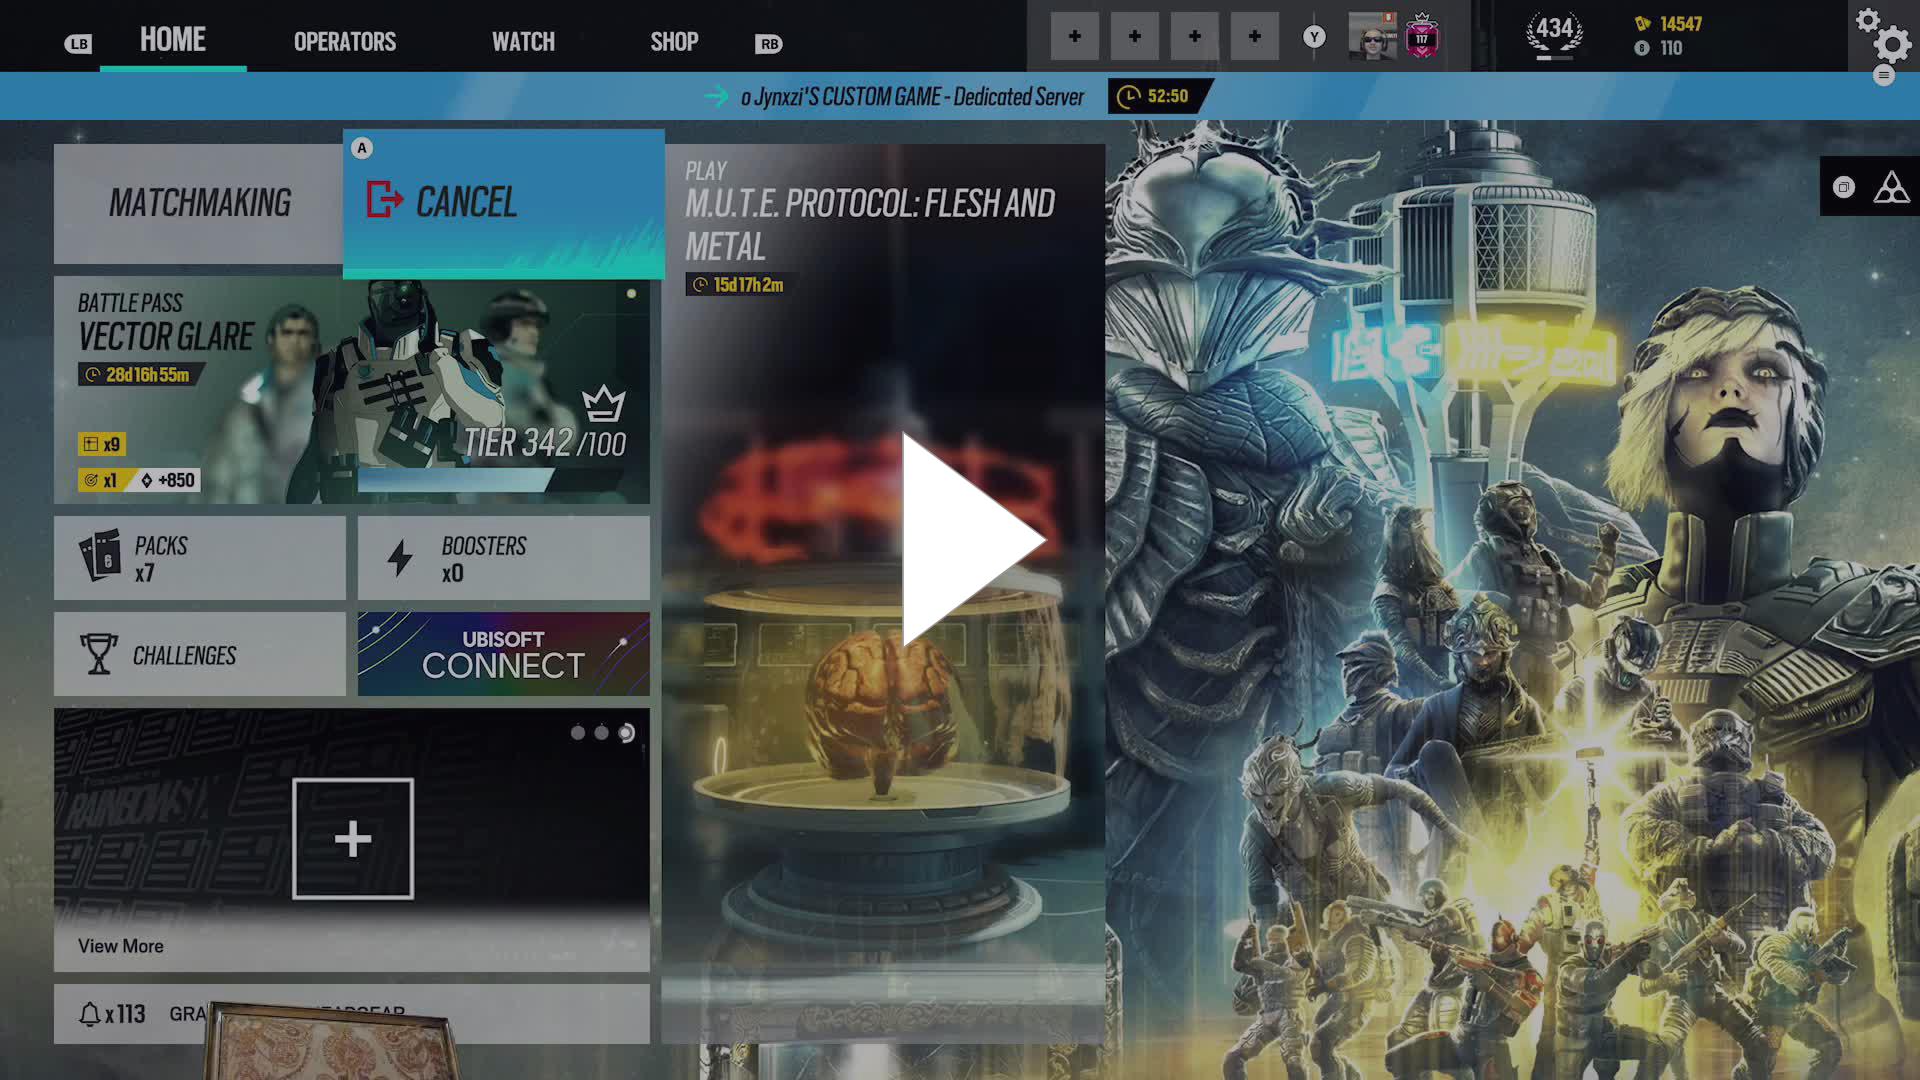Screen dimensions: 1920x1080
Task: Click the plus tile to add a news card
Action: [x=352, y=840]
